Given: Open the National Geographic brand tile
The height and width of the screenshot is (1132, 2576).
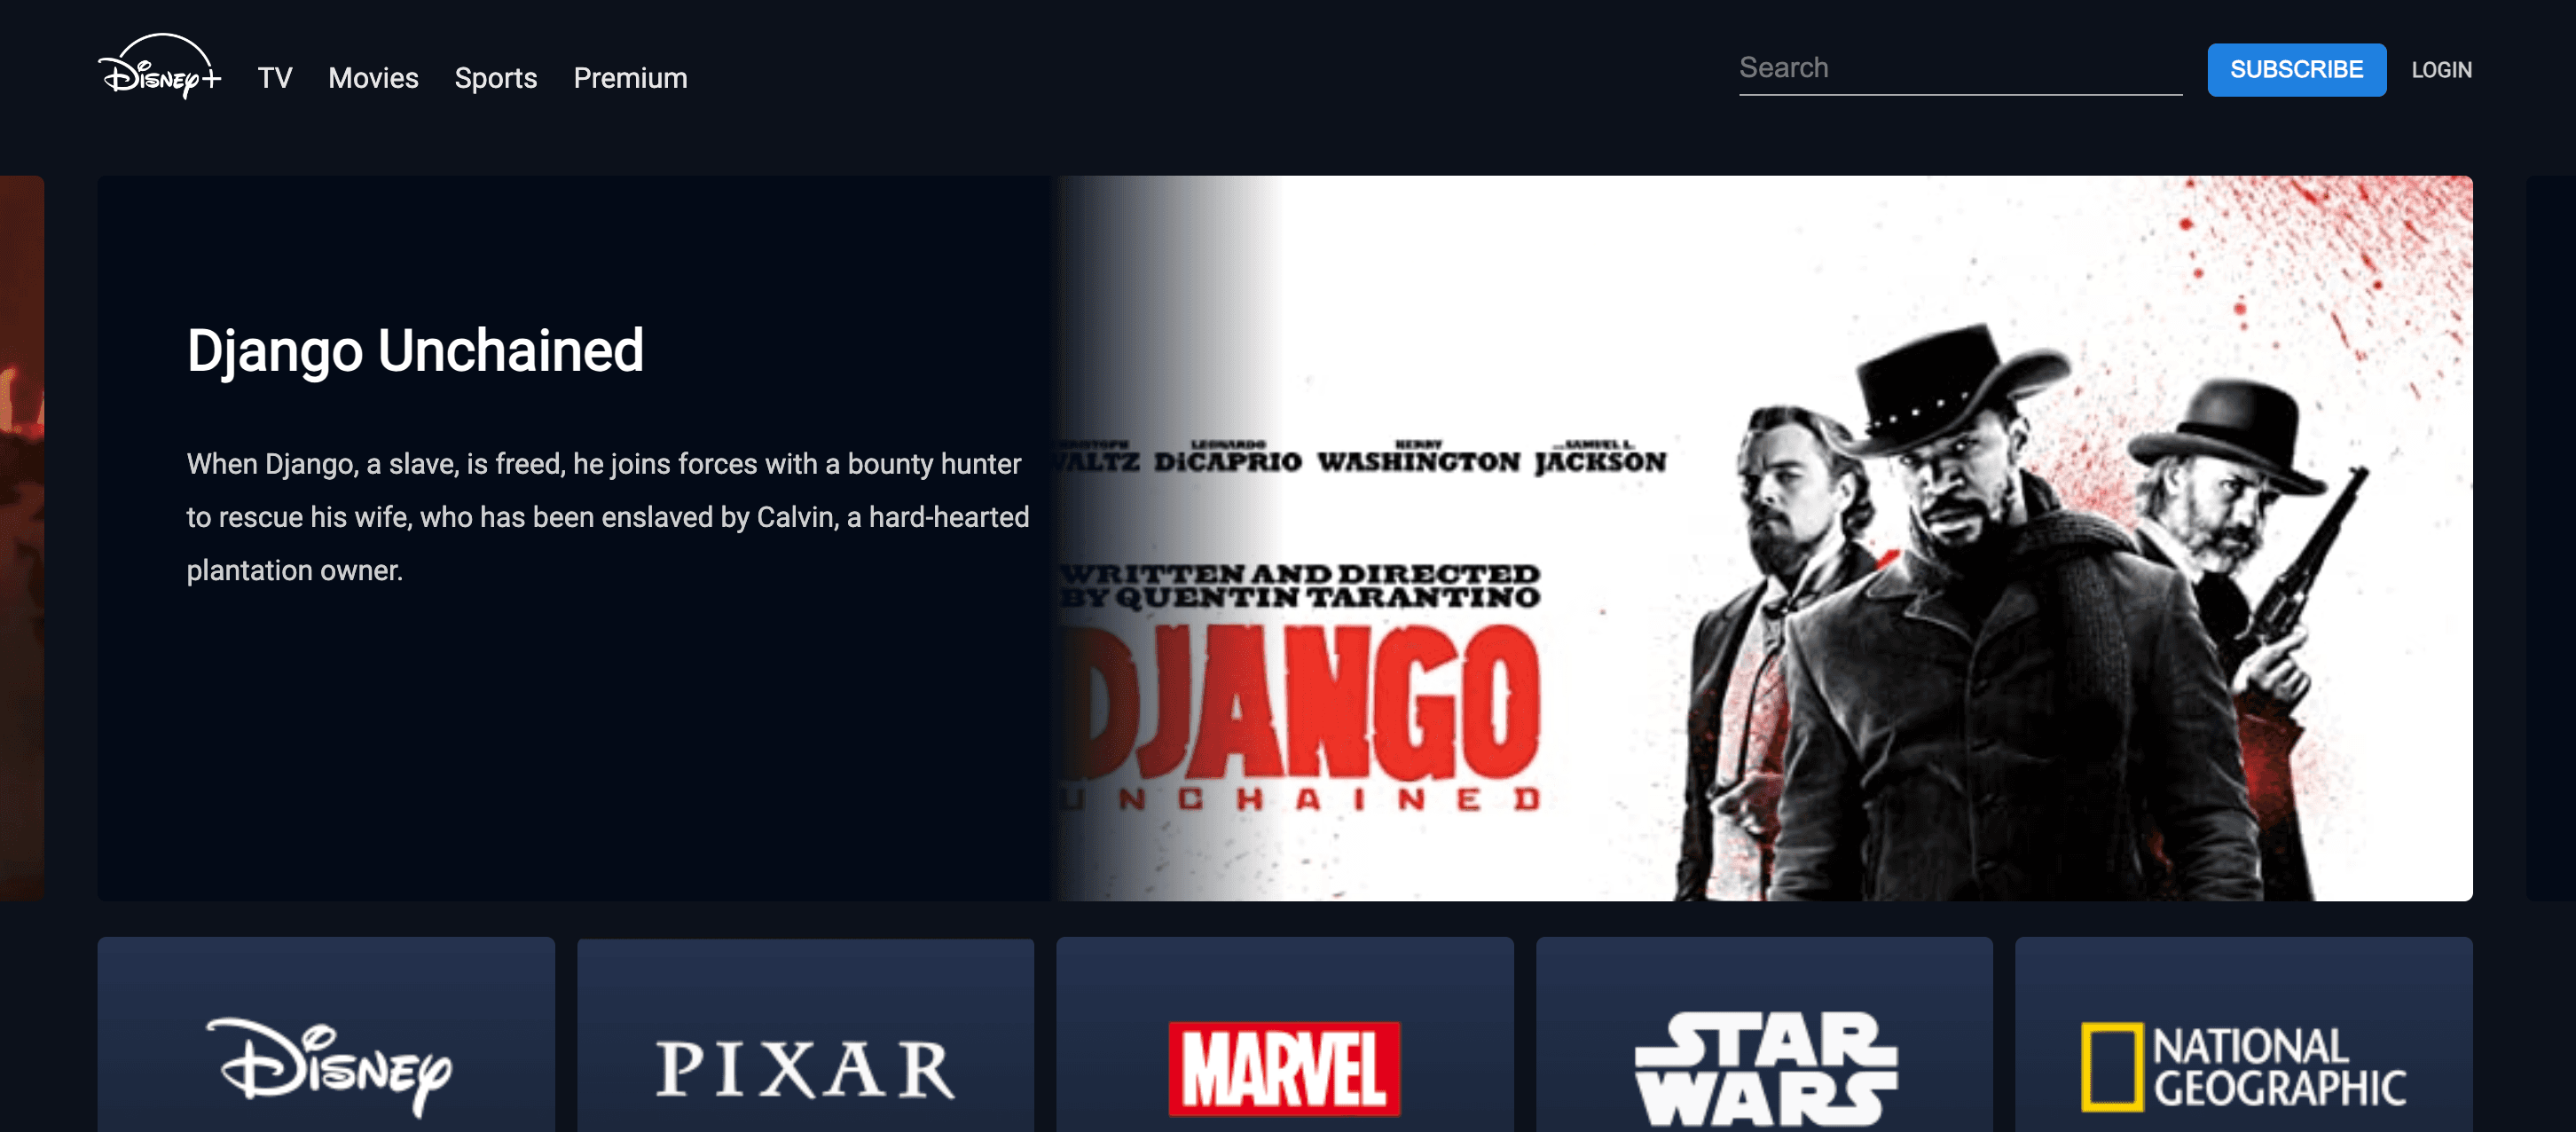Looking at the screenshot, I should tap(2243, 1034).
